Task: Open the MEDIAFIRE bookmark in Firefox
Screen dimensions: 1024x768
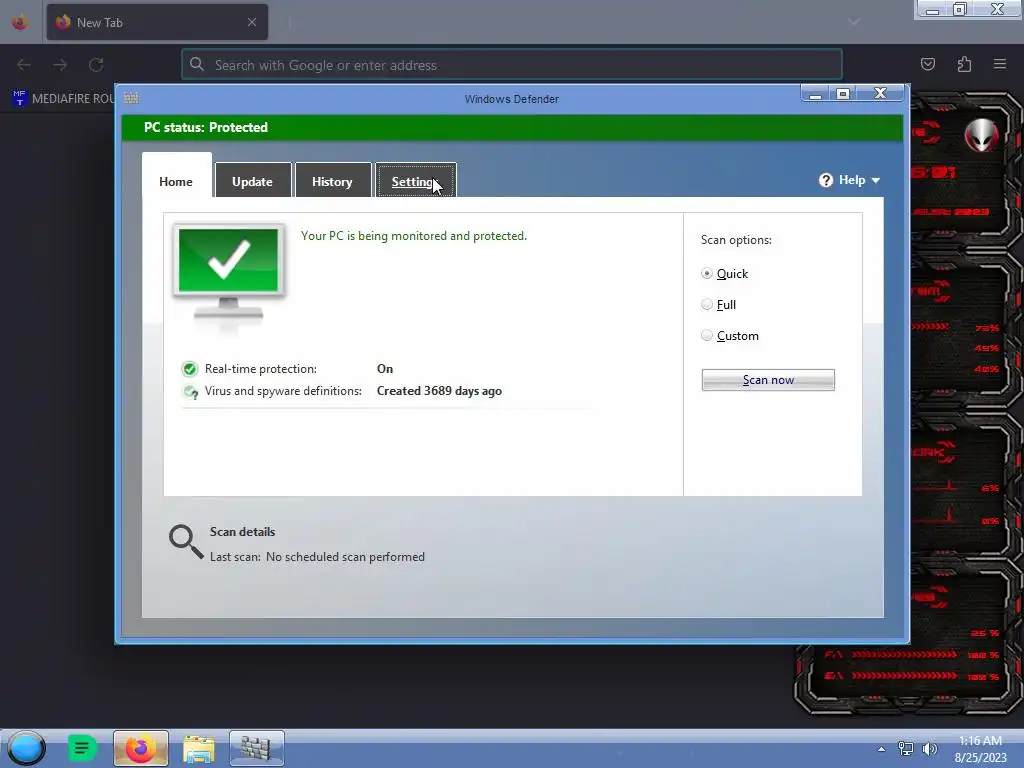Action: click(x=64, y=99)
